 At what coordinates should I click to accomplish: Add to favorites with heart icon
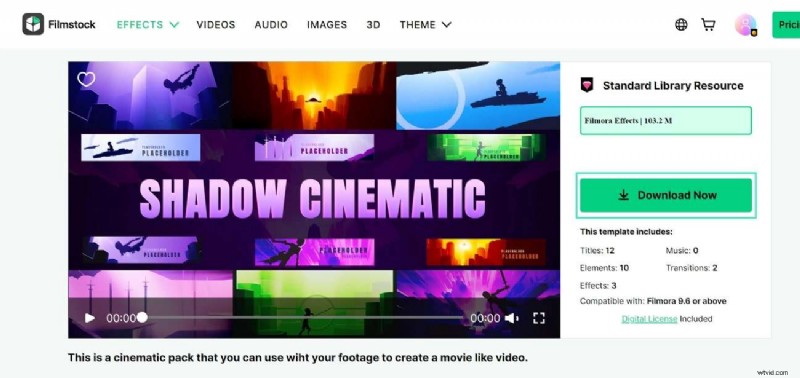[86, 79]
